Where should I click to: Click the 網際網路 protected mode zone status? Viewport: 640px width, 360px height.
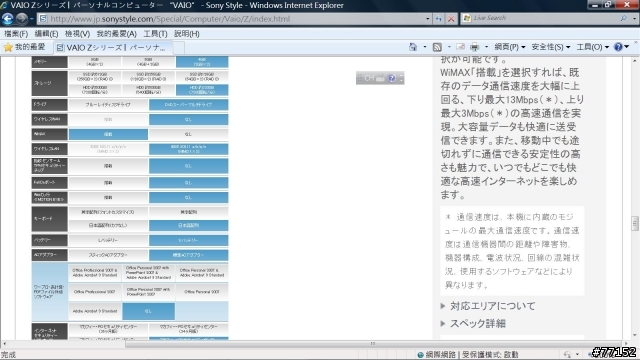pos(468,355)
